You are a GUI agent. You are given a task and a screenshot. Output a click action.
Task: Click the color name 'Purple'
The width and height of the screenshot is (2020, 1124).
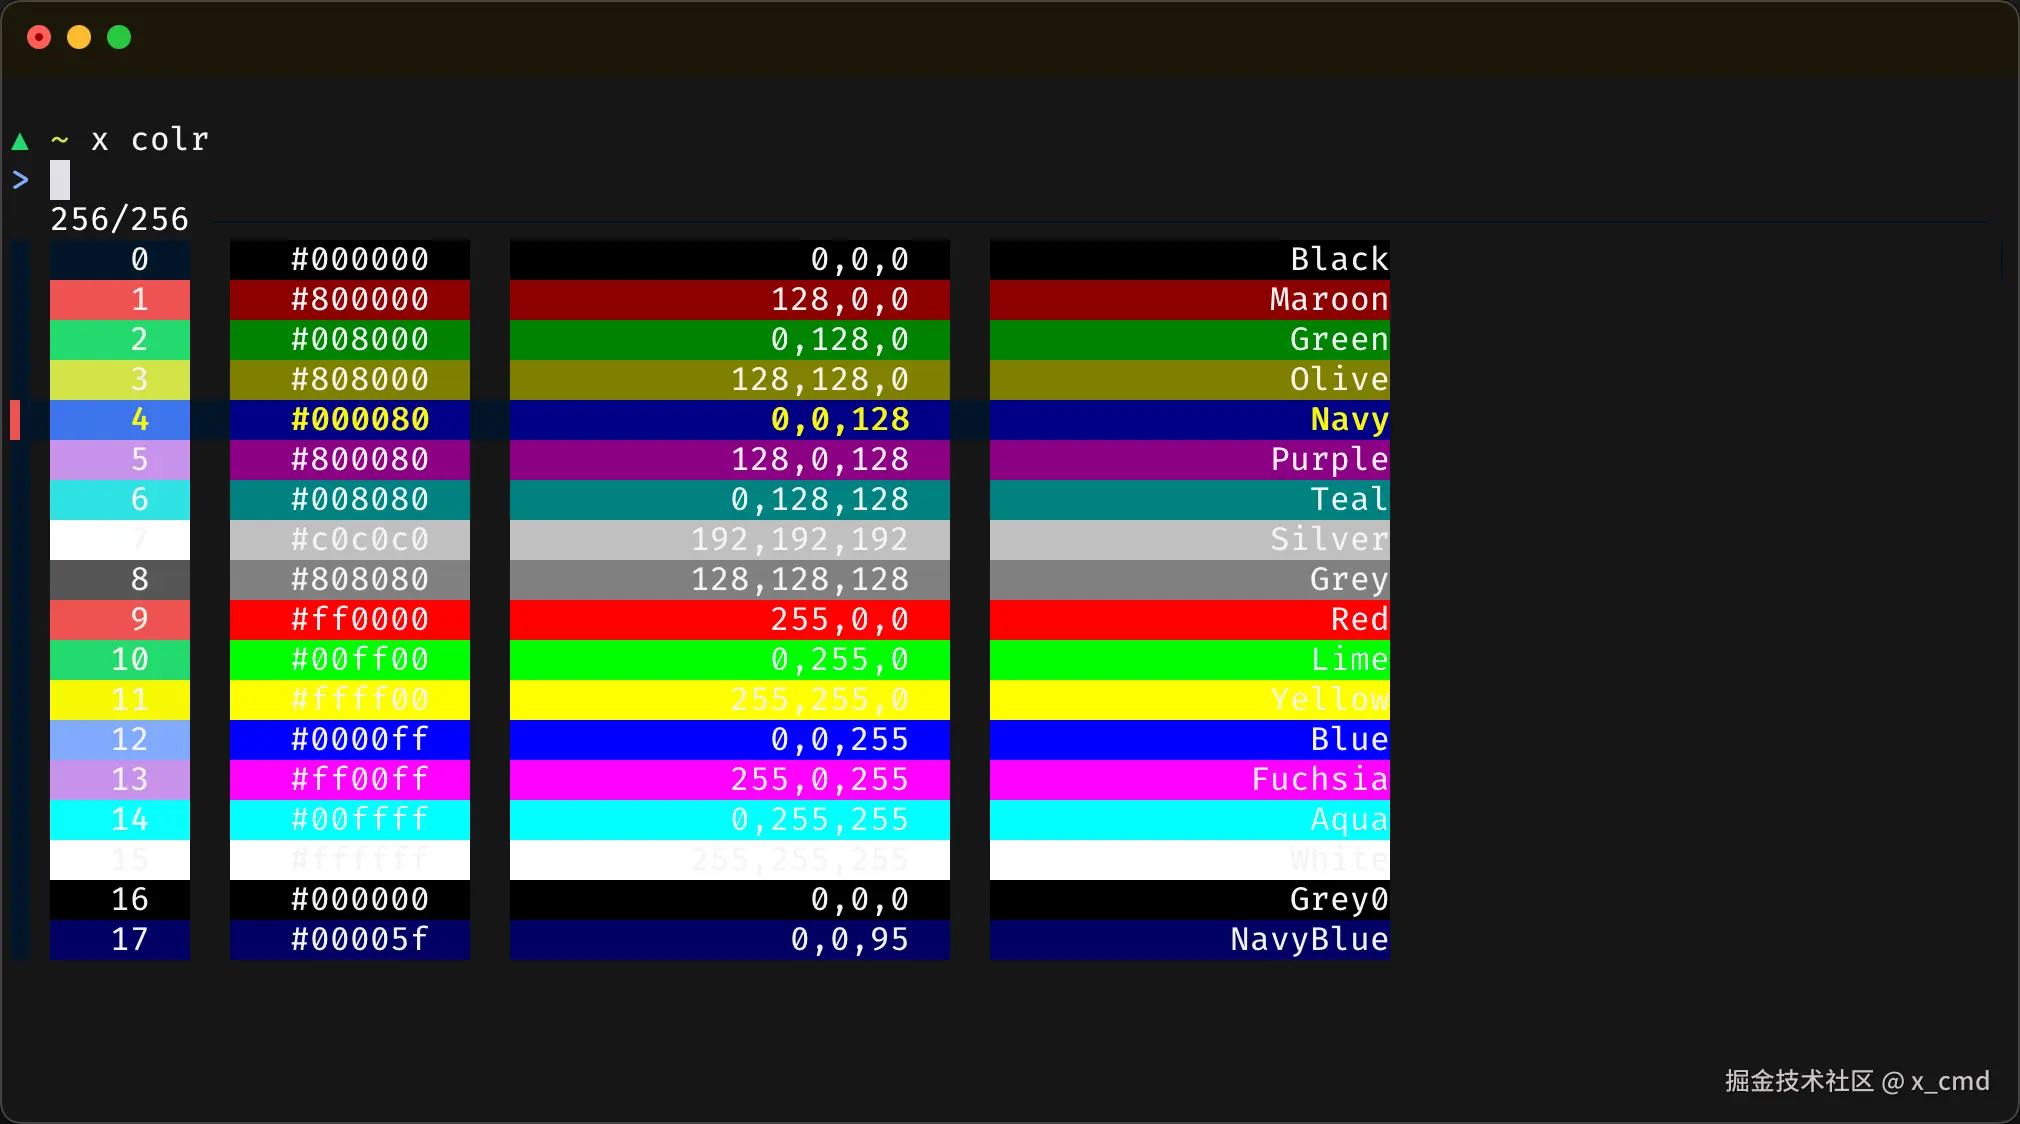(x=1330, y=460)
